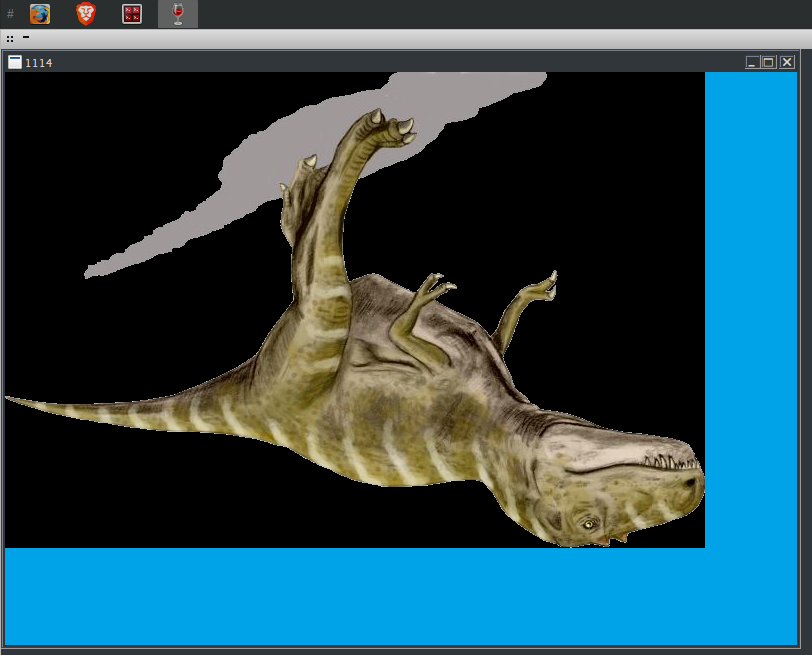812x655 pixels.
Task: Click the four-dot grip handle
Action: click(x=10, y=38)
